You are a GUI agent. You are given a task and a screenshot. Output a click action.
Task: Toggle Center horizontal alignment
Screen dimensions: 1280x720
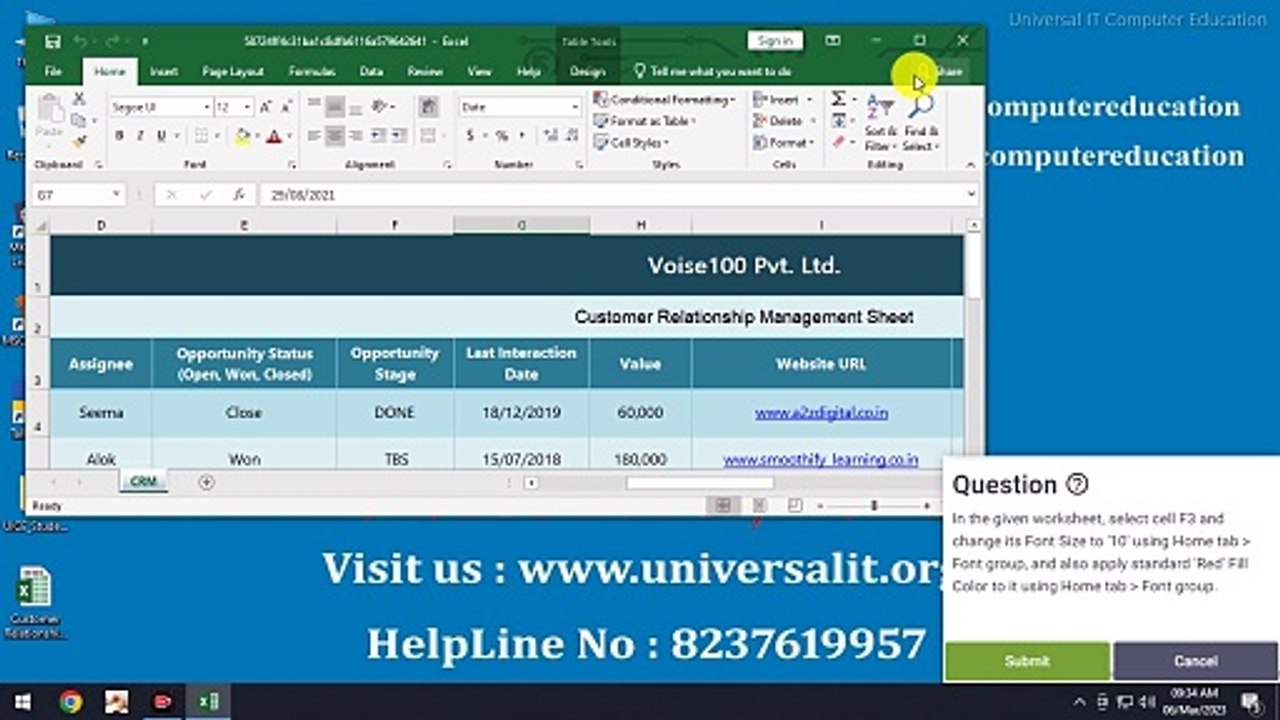(x=334, y=136)
